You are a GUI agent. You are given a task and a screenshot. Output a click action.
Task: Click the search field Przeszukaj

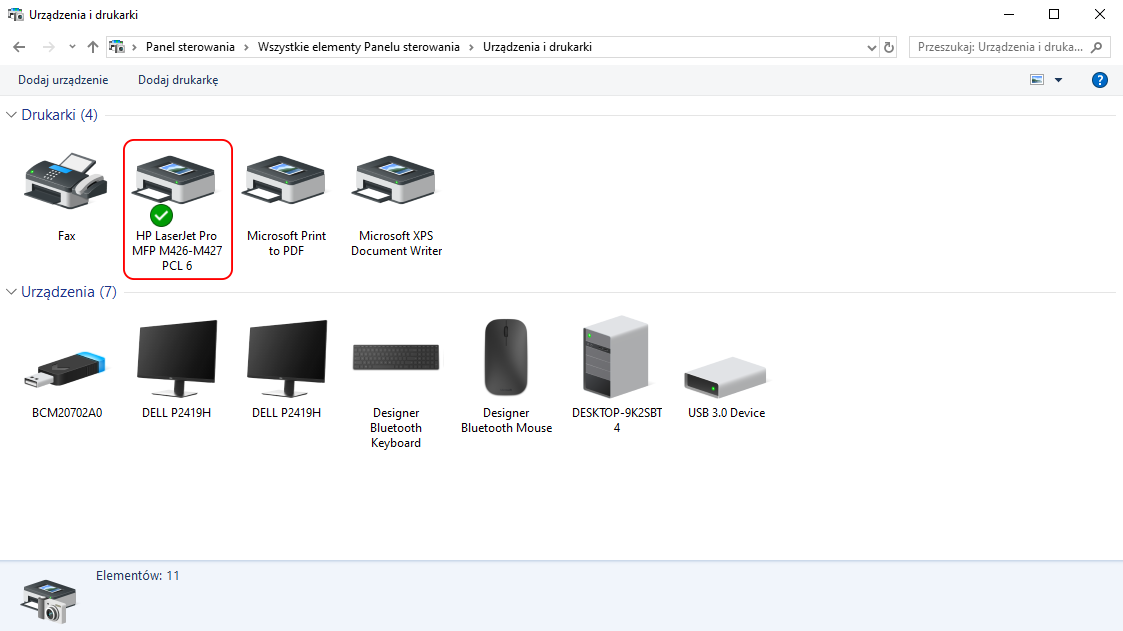[x=1000, y=47]
